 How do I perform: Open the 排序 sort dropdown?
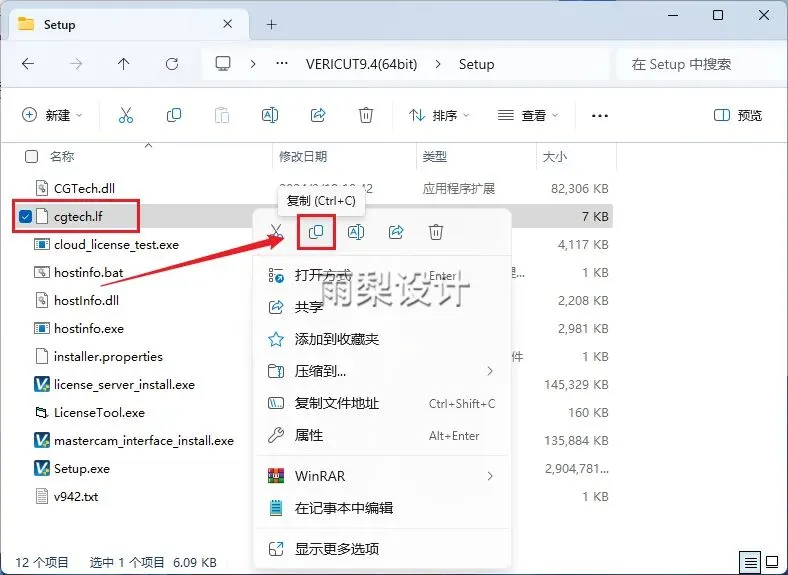(x=439, y=115)
